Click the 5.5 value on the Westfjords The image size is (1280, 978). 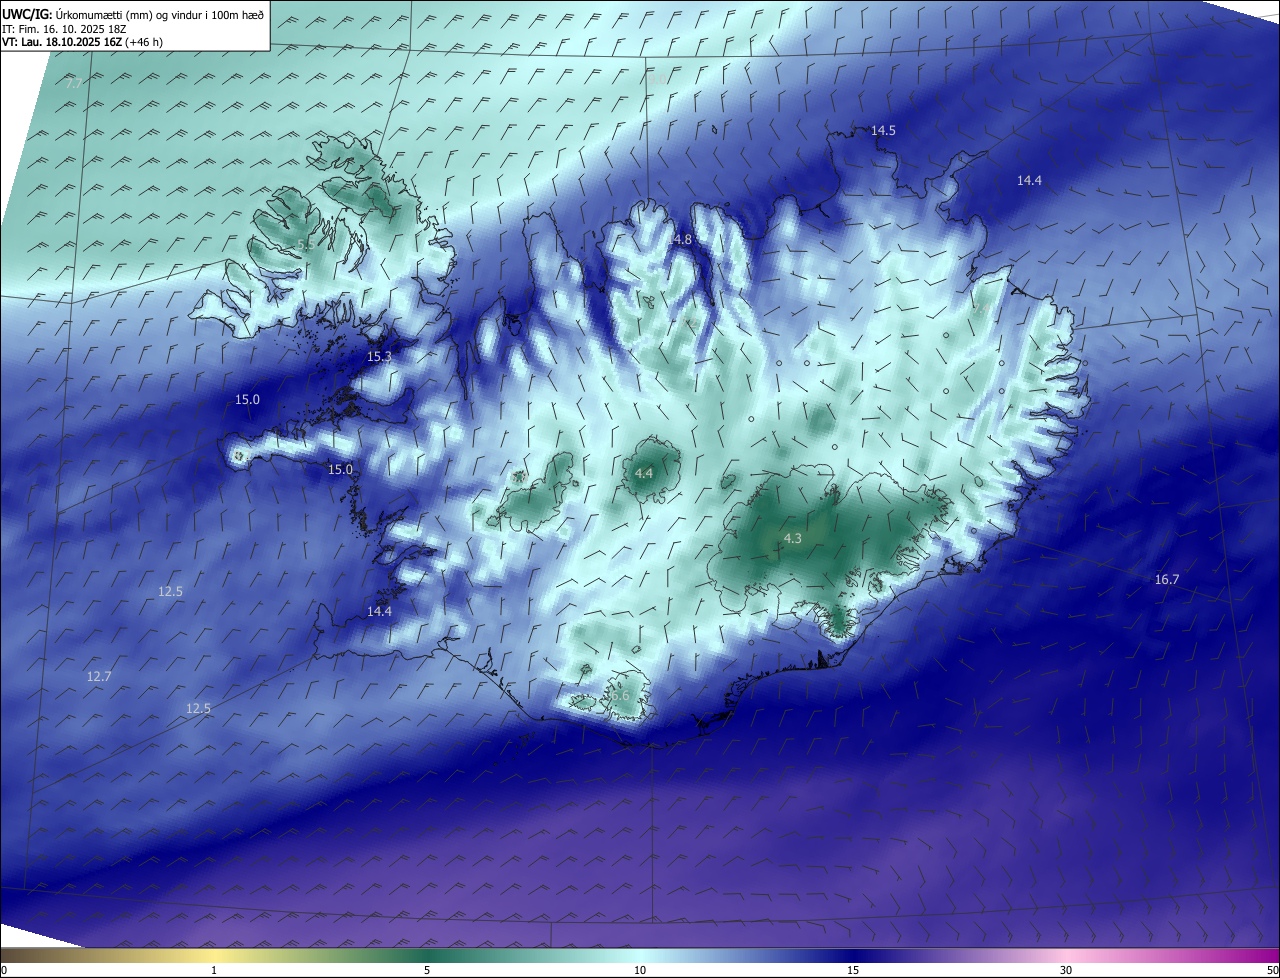(x=306, y=244)
